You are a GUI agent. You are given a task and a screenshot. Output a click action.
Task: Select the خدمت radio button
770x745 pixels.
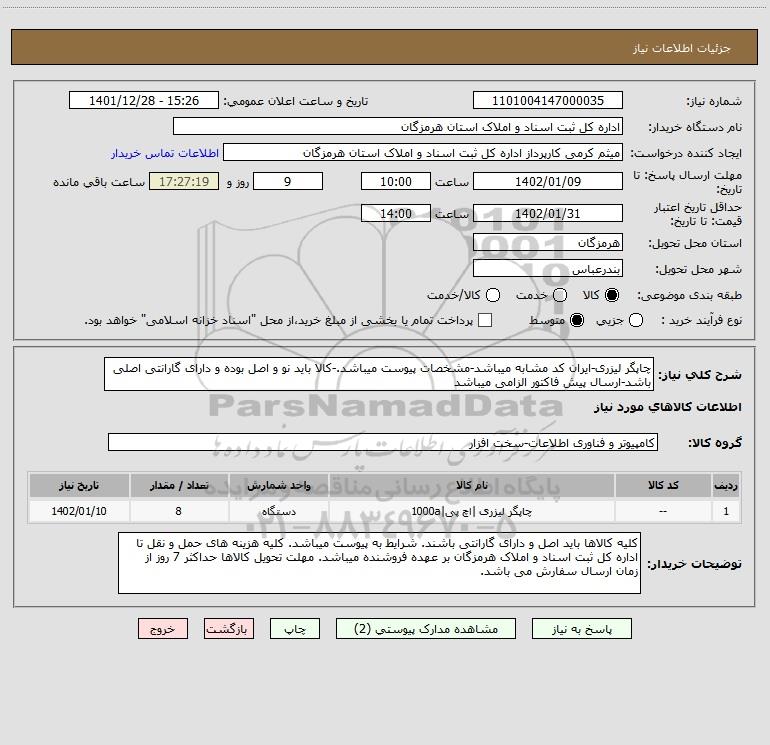560,295
